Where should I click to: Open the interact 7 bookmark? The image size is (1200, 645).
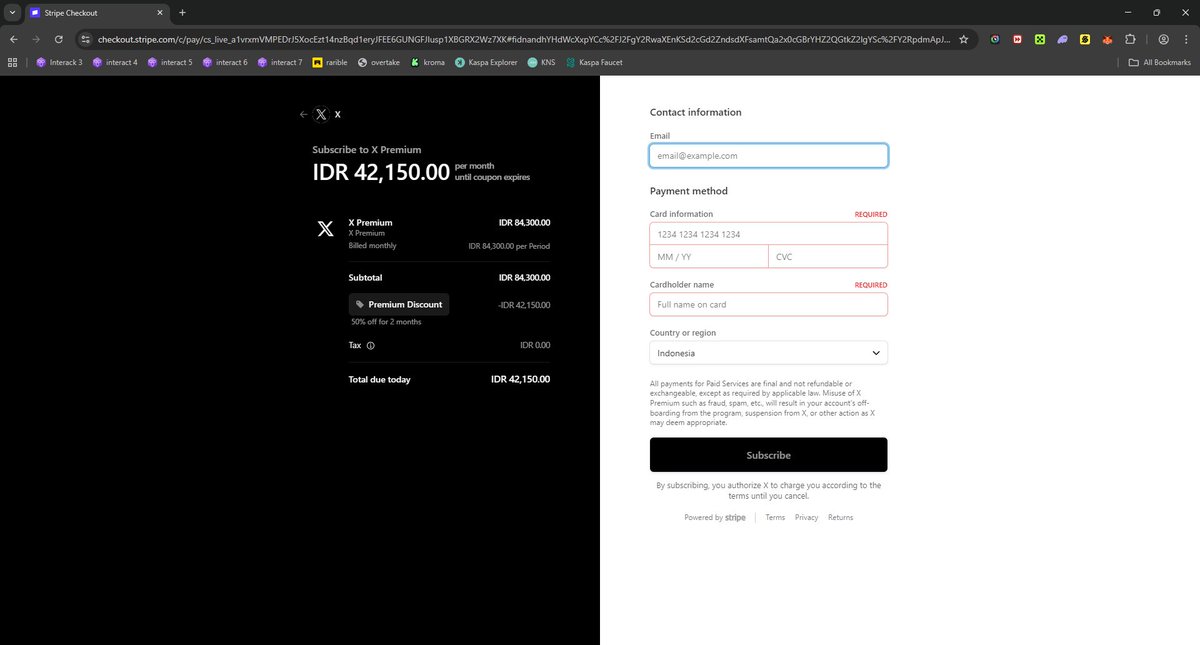click(x=280, y=62)
